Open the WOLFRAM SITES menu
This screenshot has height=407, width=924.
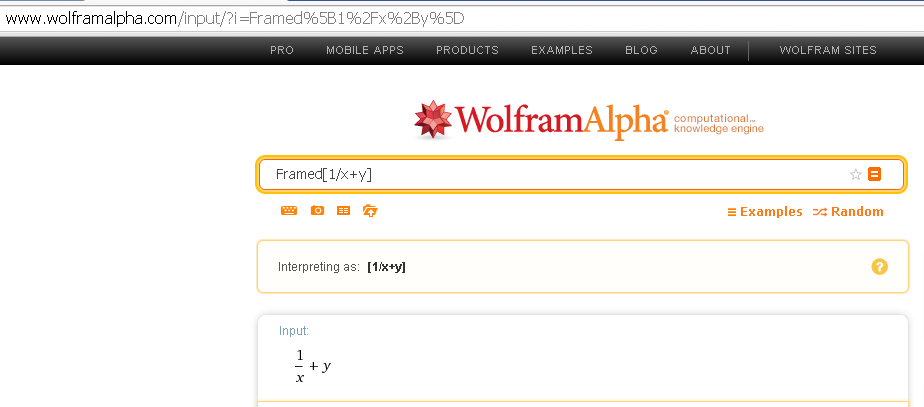tap(828, 51)
